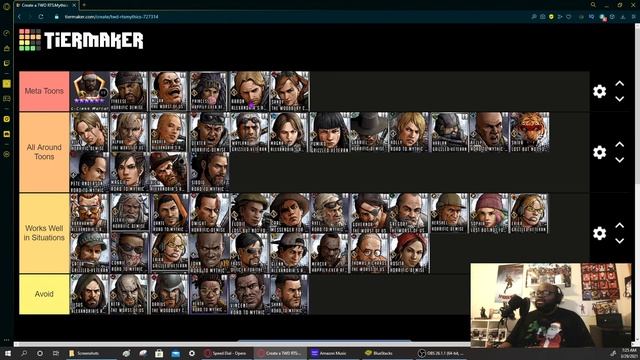Select the Beta Worst of Us card
Viewport: 640px width, 360px height.
[129, 294]
